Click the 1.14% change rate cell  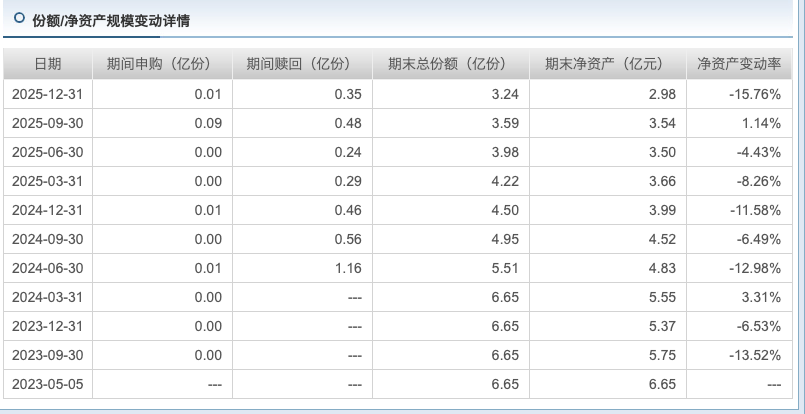(x=762, y=123)
